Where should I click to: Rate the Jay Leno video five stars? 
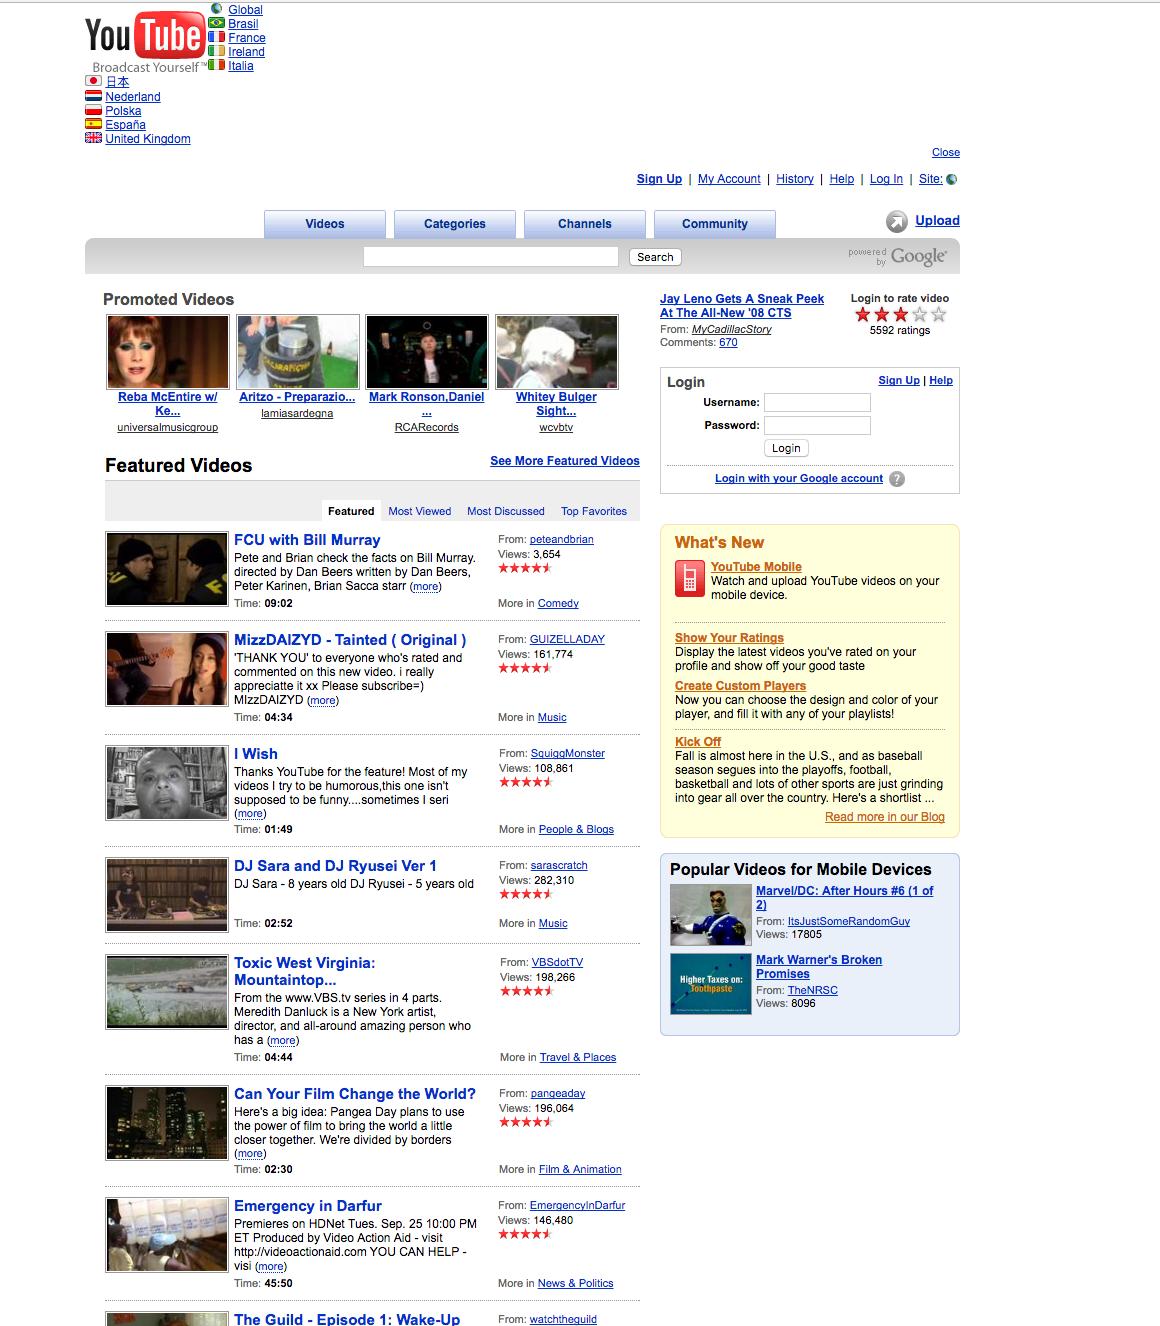(x=938, y=314)
